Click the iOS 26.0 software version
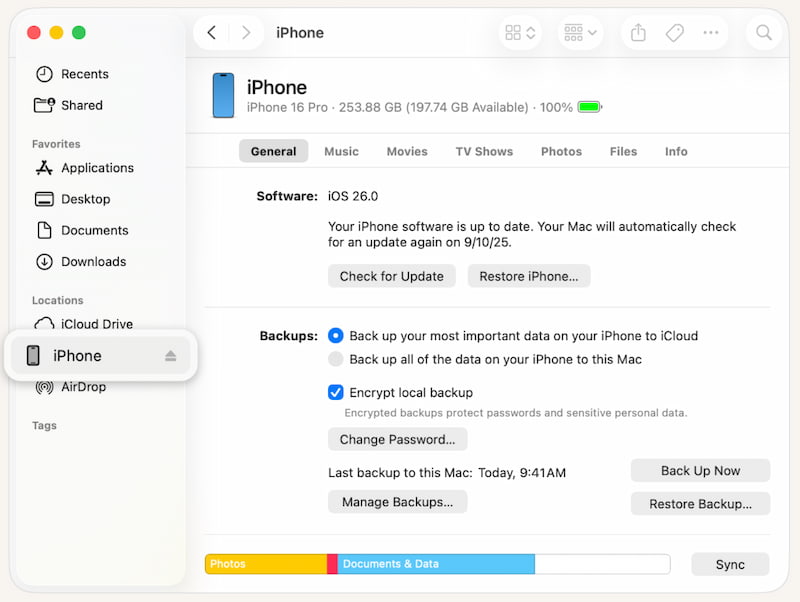Screen dimensions: 800x602 pyautogui.click(x=353, y=196)
